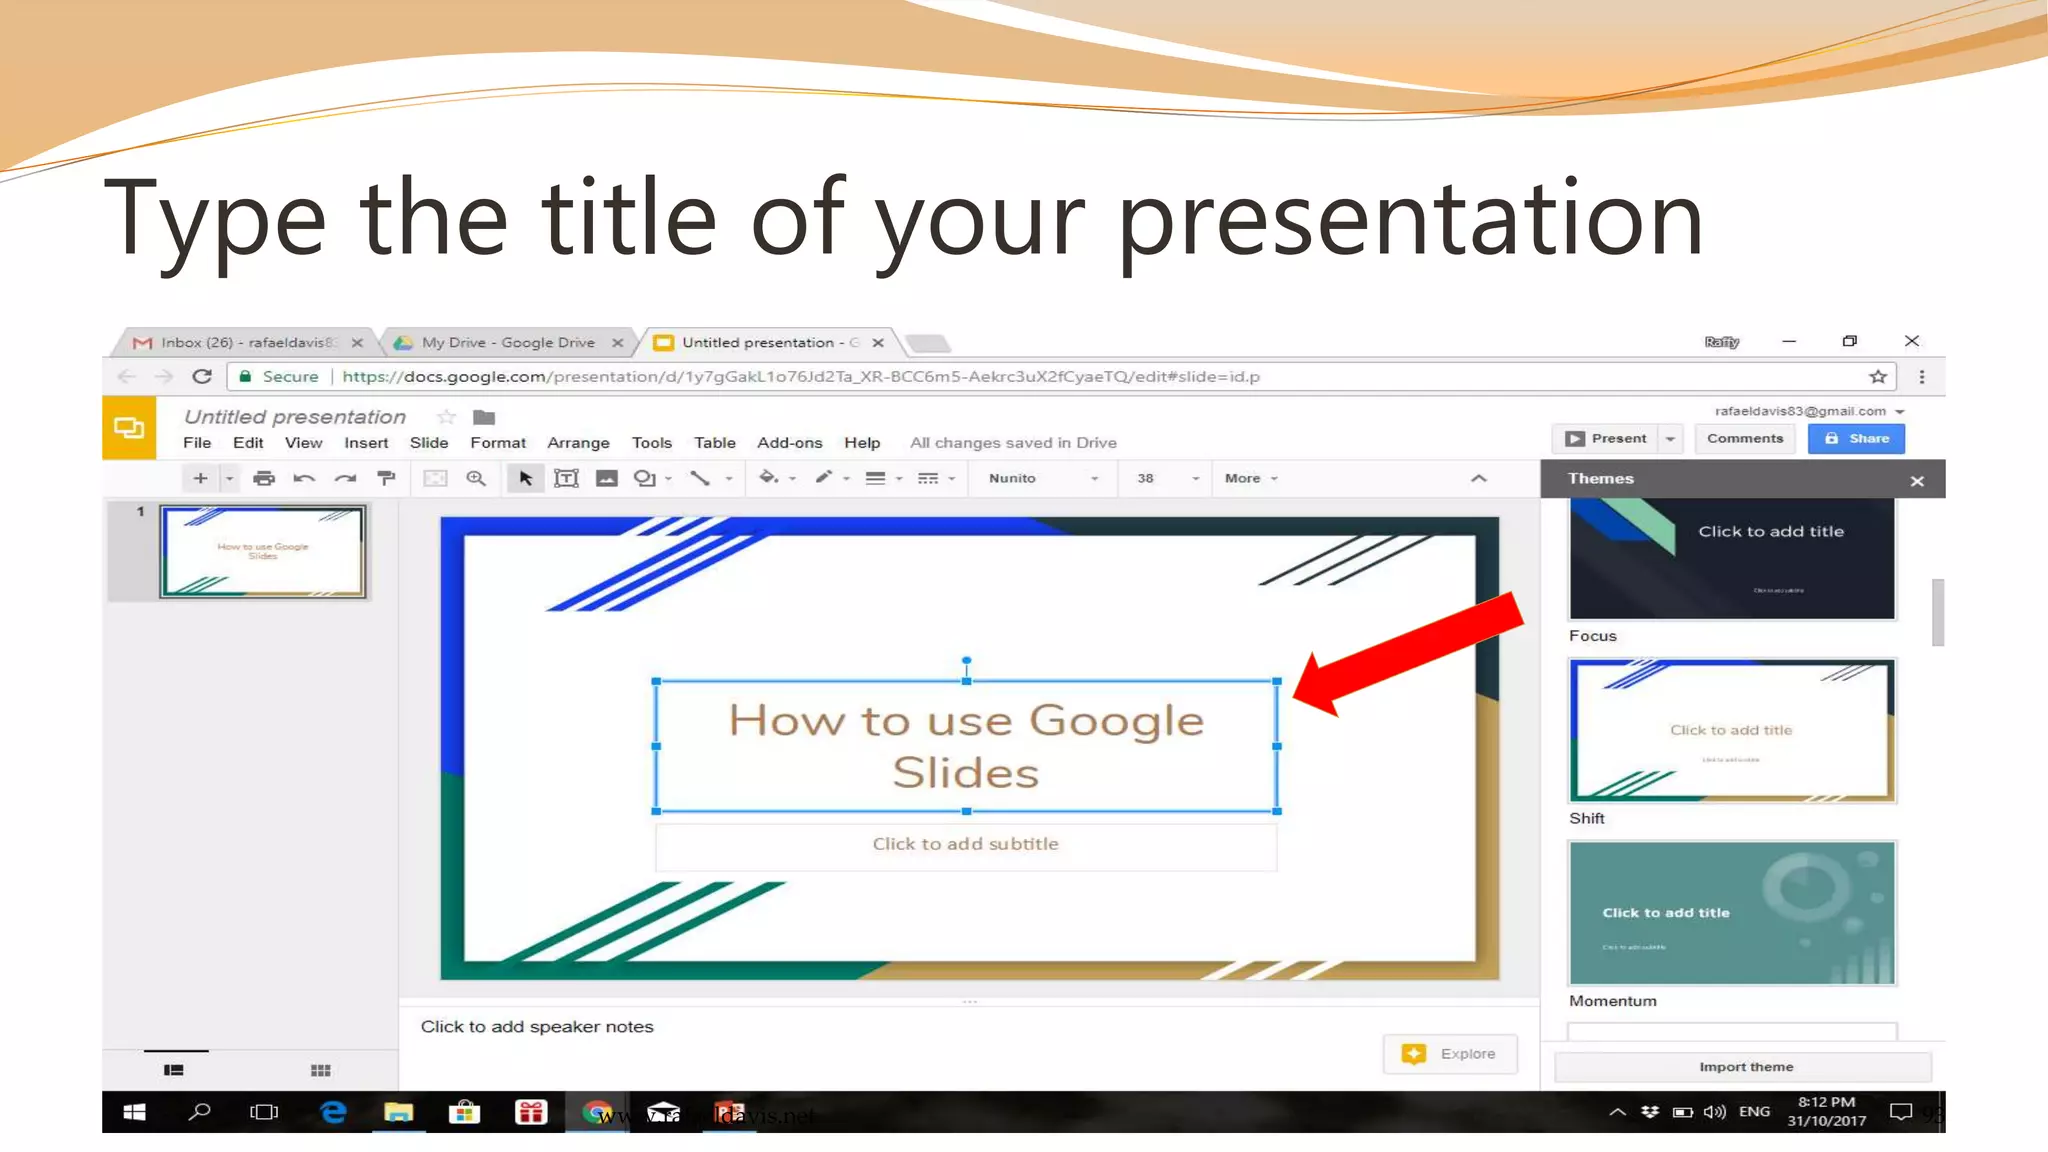Select the Text box tool
This screenshot has width=2048, height=1152.
click(566, 478)
